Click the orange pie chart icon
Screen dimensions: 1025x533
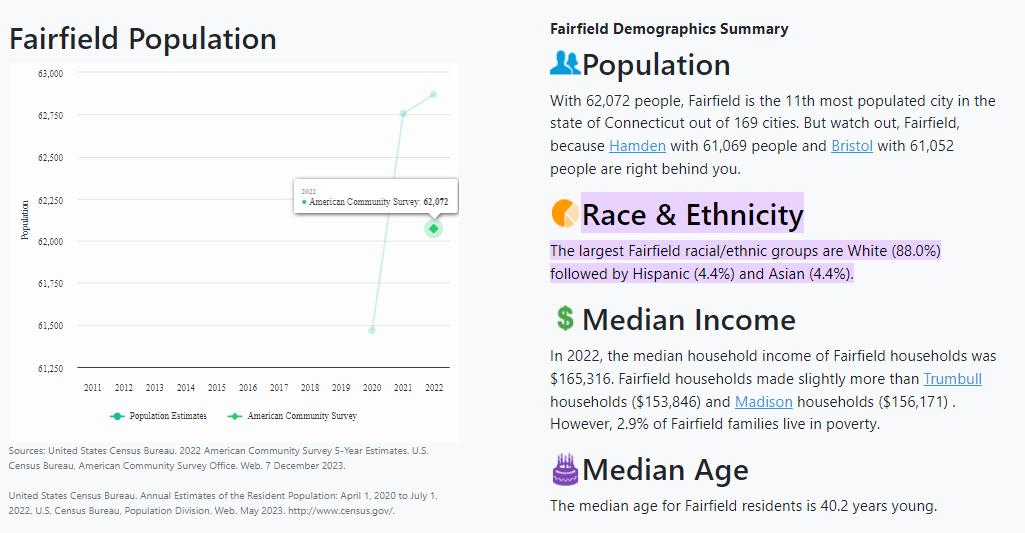(565, 213)
